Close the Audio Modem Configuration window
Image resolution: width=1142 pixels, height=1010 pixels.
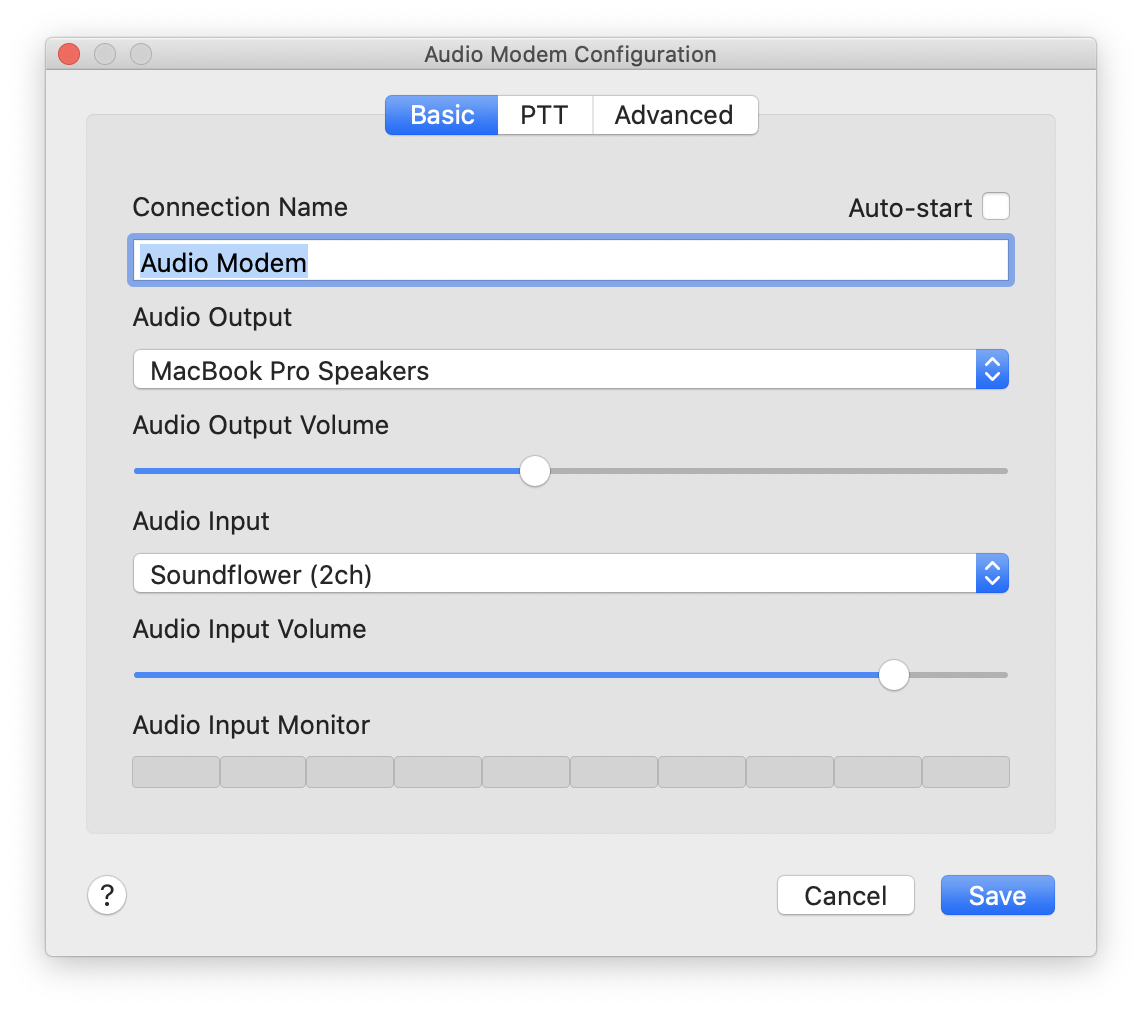point(69,54)
